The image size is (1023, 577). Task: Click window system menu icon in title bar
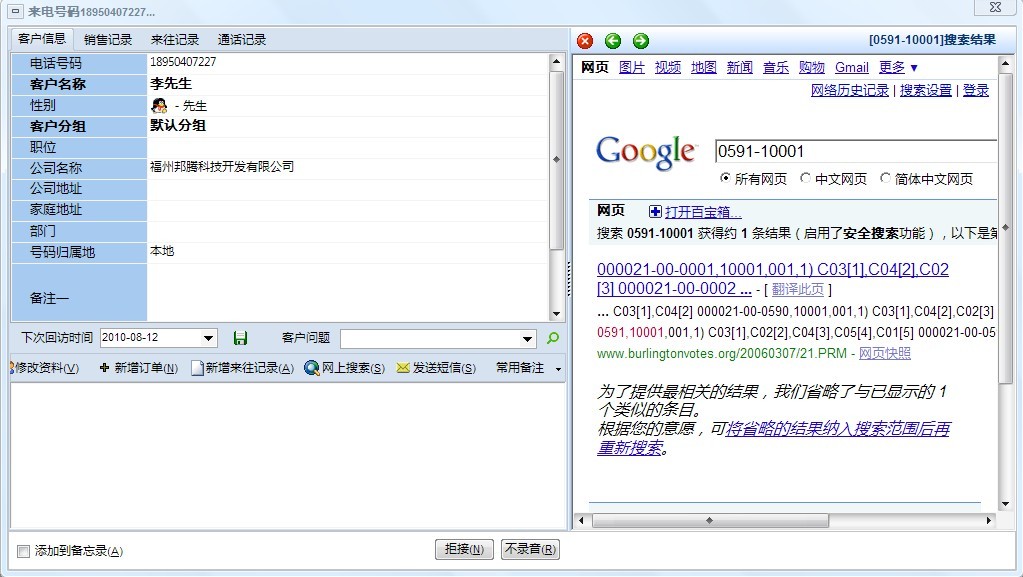tap(16, 12)
